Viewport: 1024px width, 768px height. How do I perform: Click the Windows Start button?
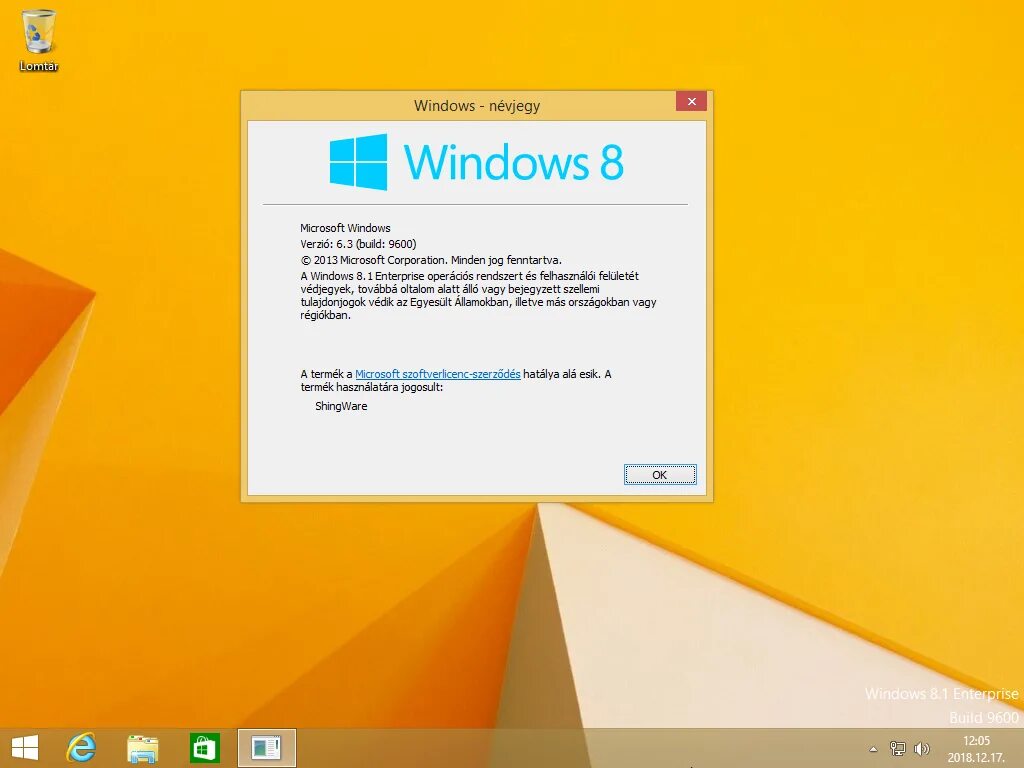[x=25, y=748]
